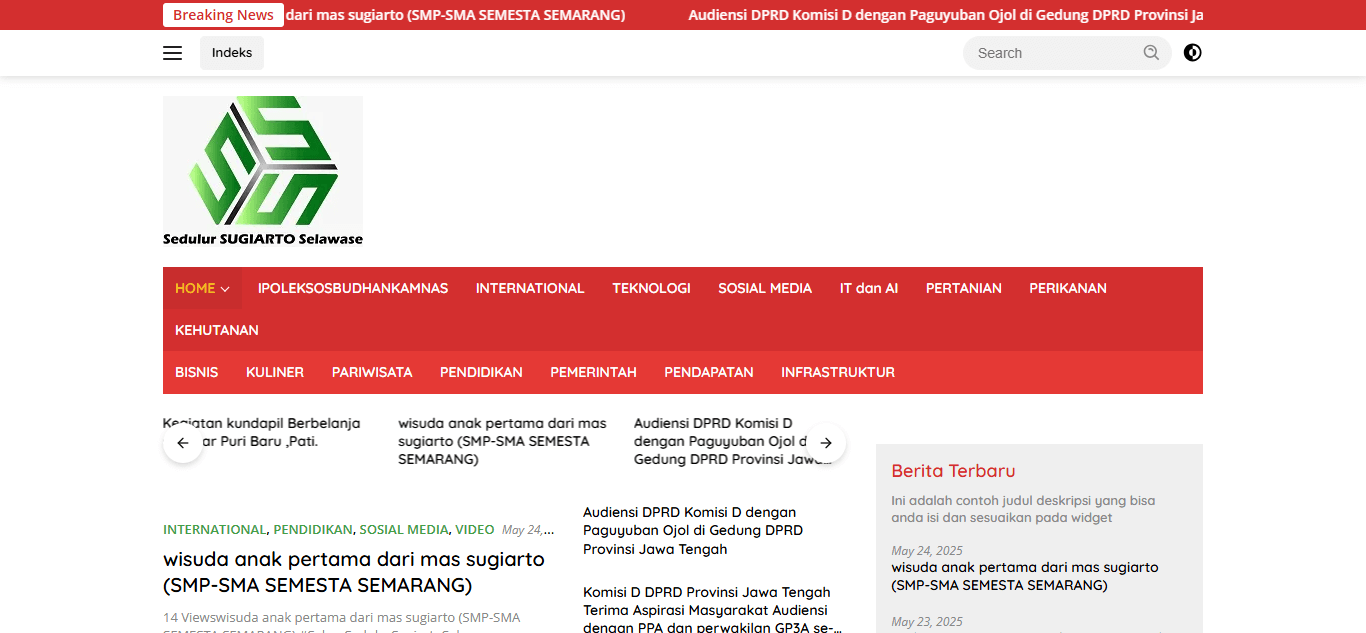Select PENDIDIKAN in the secondary menu
The image size is (1366, 633).
[481, 372]
